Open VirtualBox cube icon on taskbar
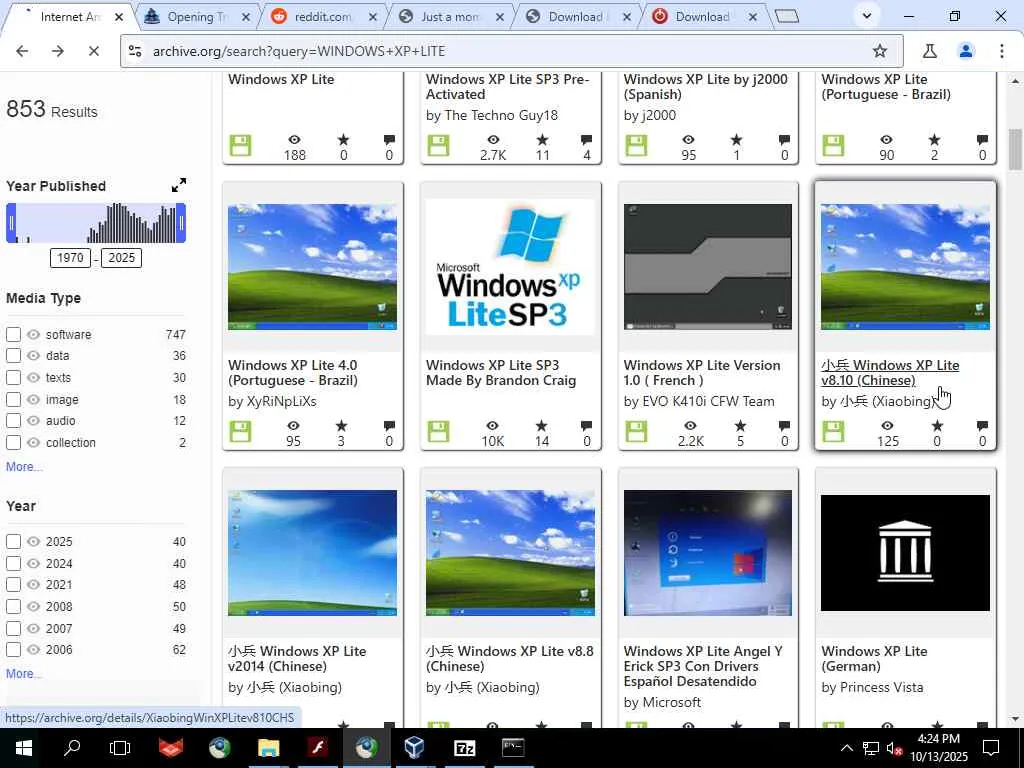 414,748
